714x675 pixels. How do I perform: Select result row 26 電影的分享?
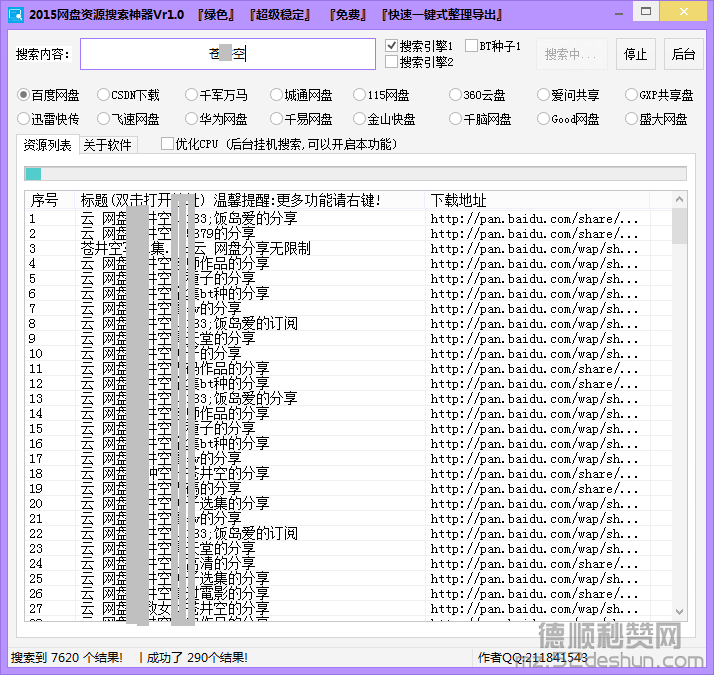pos(348,593)
